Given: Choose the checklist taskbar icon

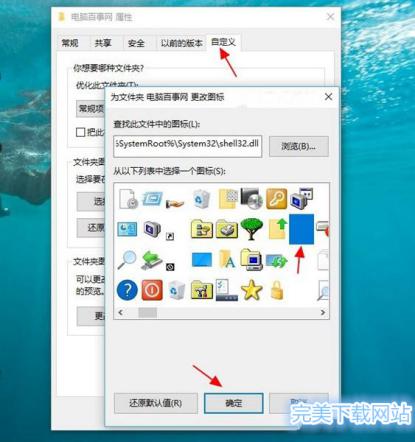Looking at the screenshot, I should coord(227,290).
